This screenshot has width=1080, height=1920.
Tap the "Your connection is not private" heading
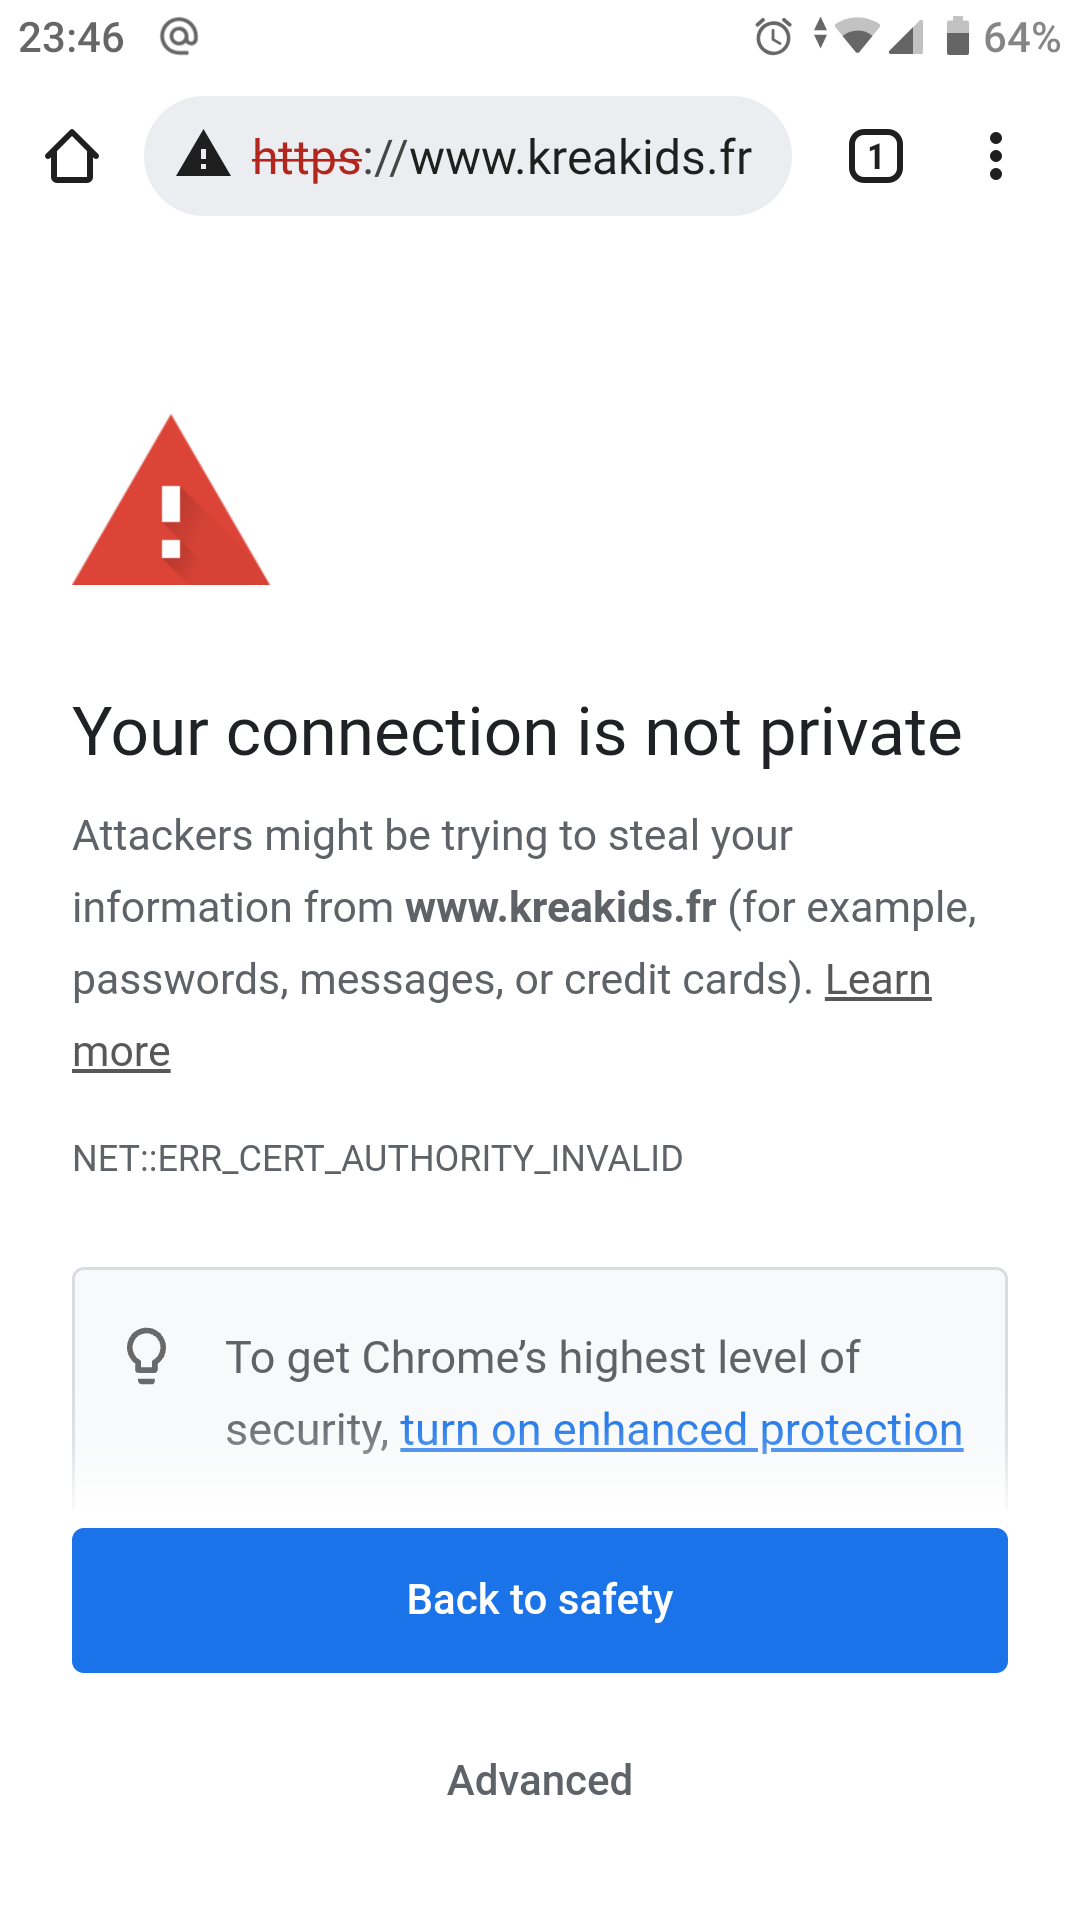[517, 732]
